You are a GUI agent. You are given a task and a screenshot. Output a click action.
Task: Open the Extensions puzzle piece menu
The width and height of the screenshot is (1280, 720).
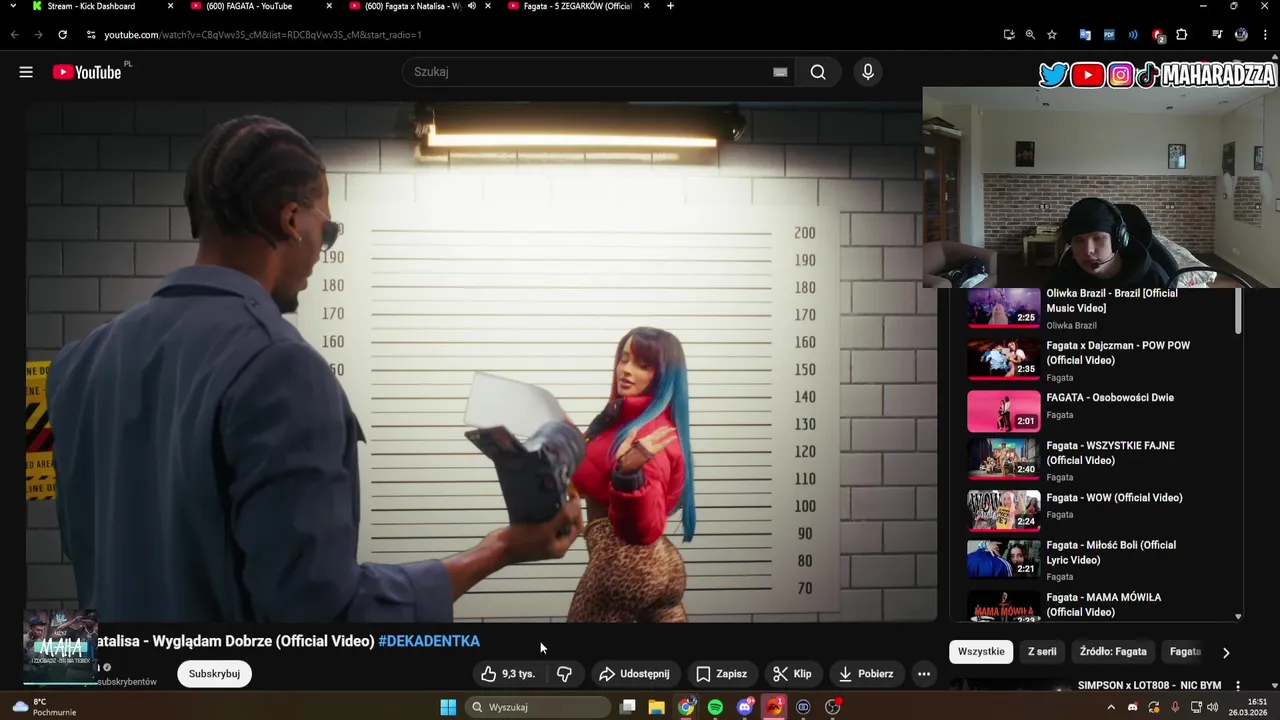click(1181, 35)
